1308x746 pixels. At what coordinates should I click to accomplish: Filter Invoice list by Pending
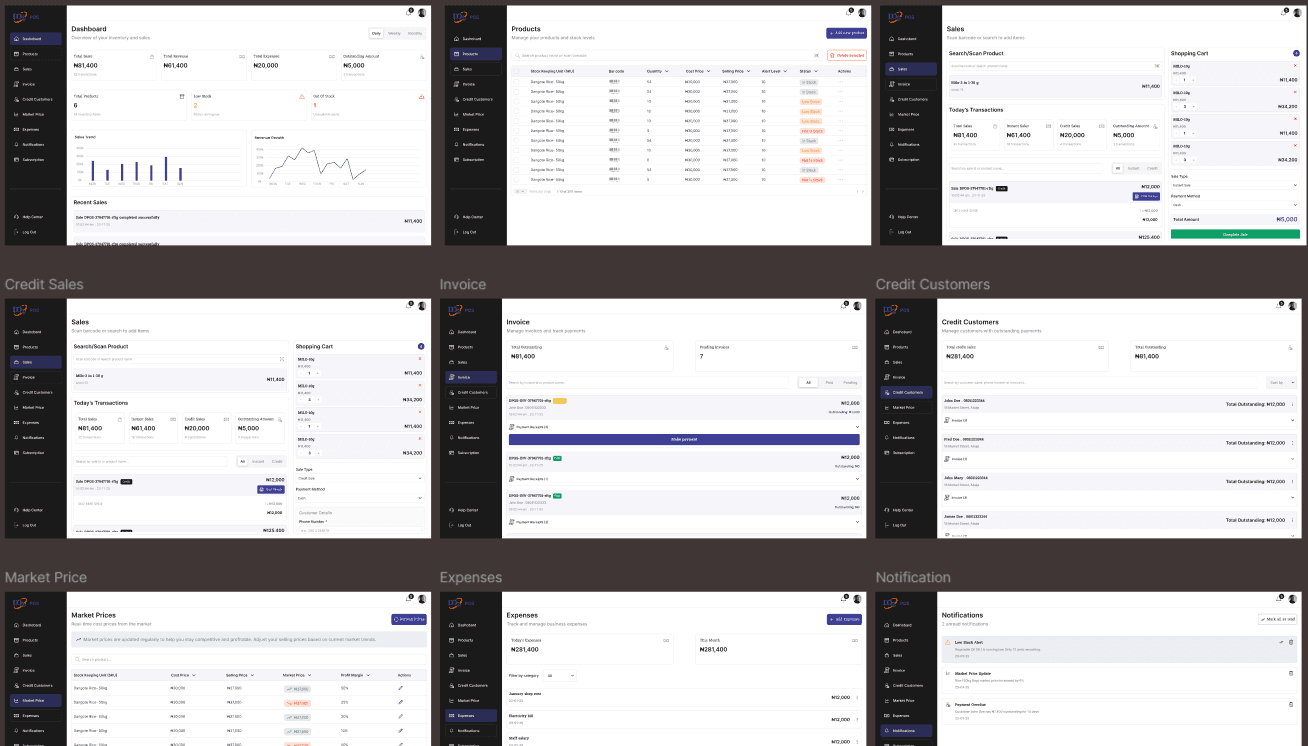pos(850,382)
